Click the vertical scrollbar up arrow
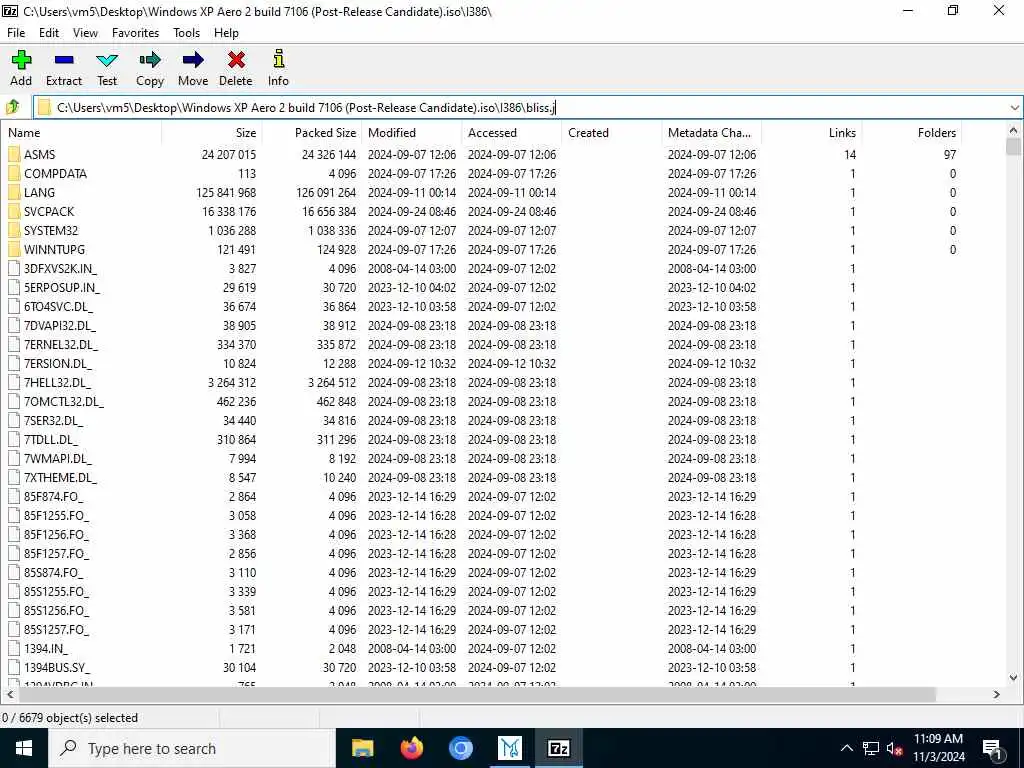This screenshot has width=1024, height=768. pos(1014,131)
